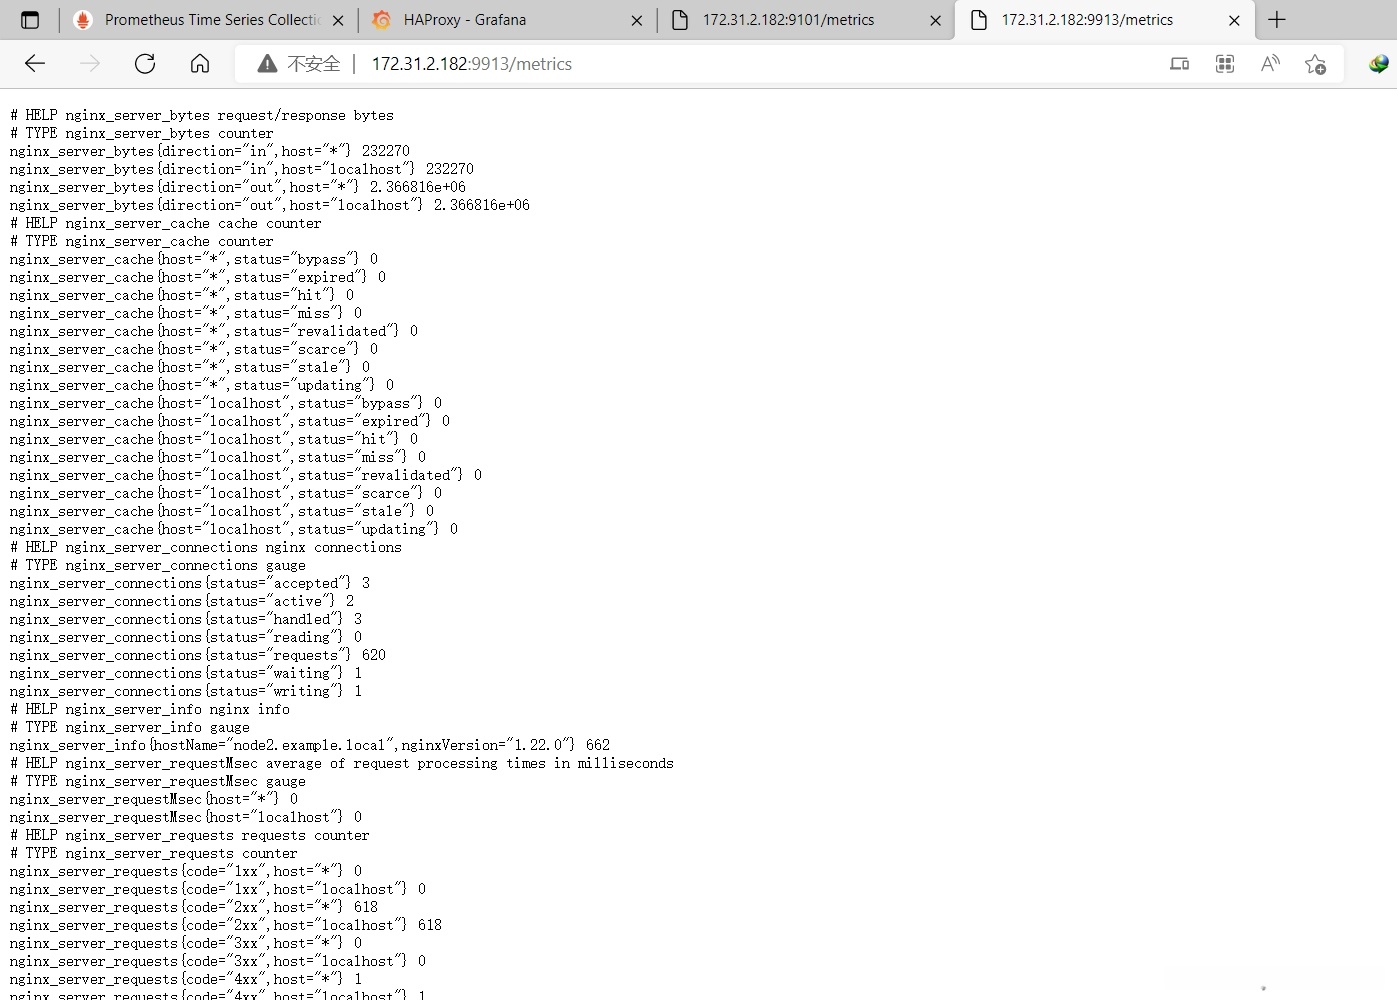Click the forward navigation arrow

tap(90, 64)
